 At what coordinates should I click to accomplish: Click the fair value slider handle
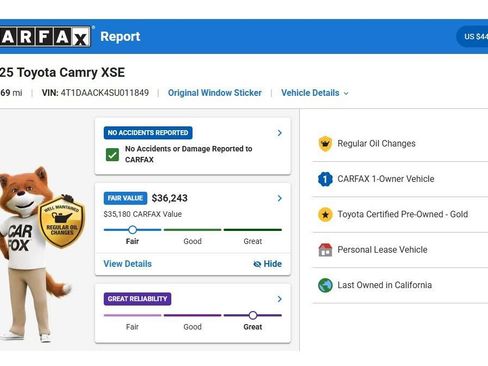[x=133, y=230]
